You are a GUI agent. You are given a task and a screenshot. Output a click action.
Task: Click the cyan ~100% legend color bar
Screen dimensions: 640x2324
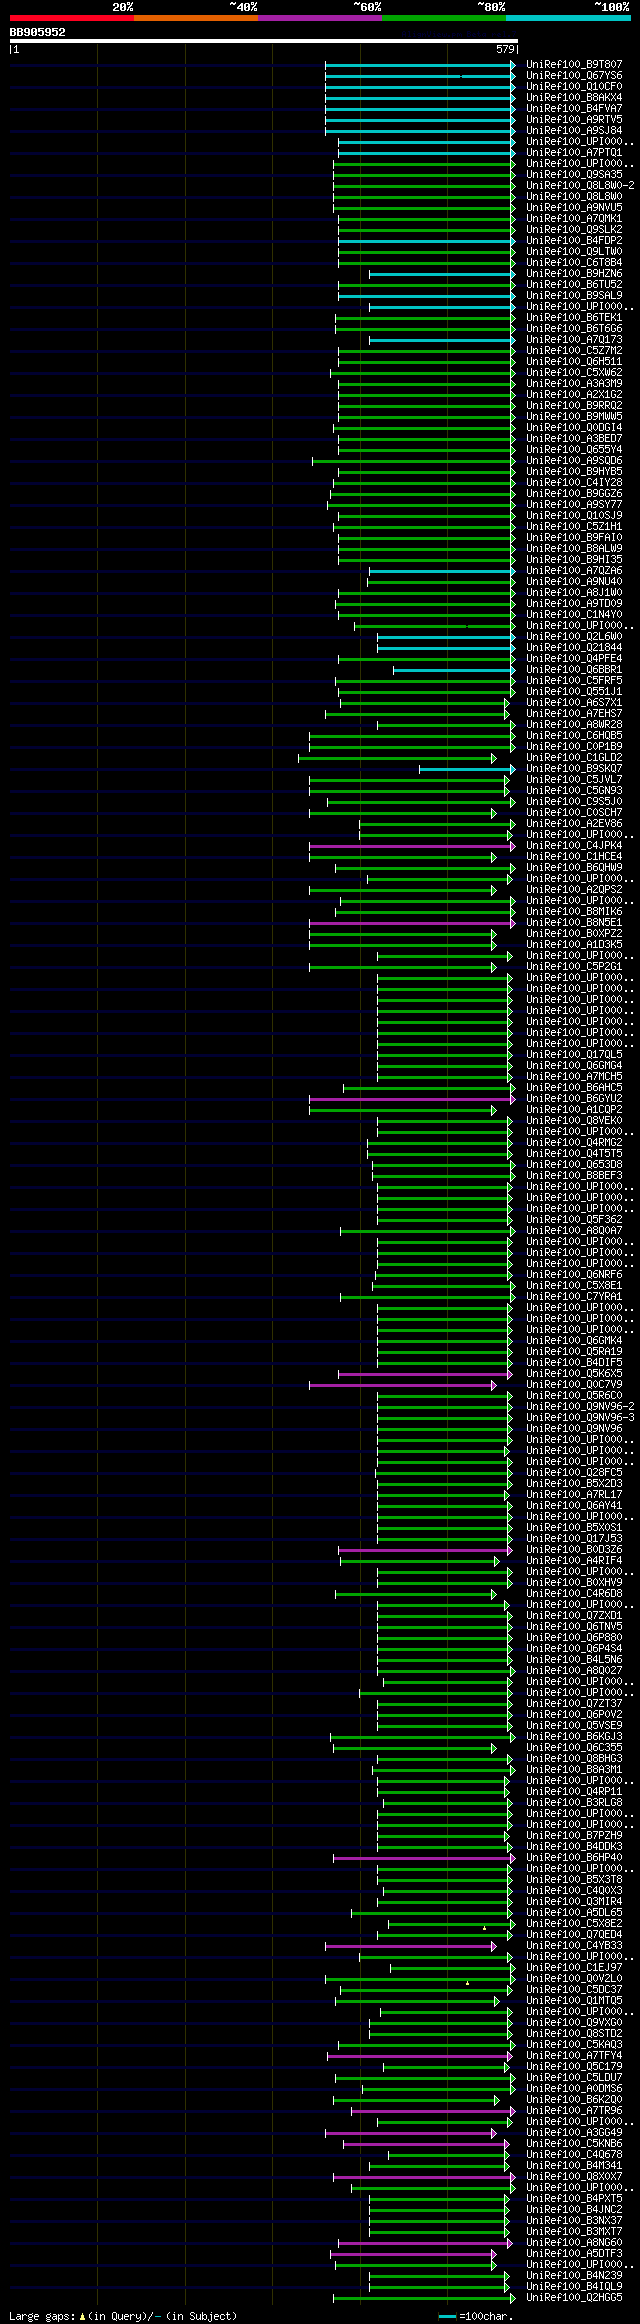[567, 18]
